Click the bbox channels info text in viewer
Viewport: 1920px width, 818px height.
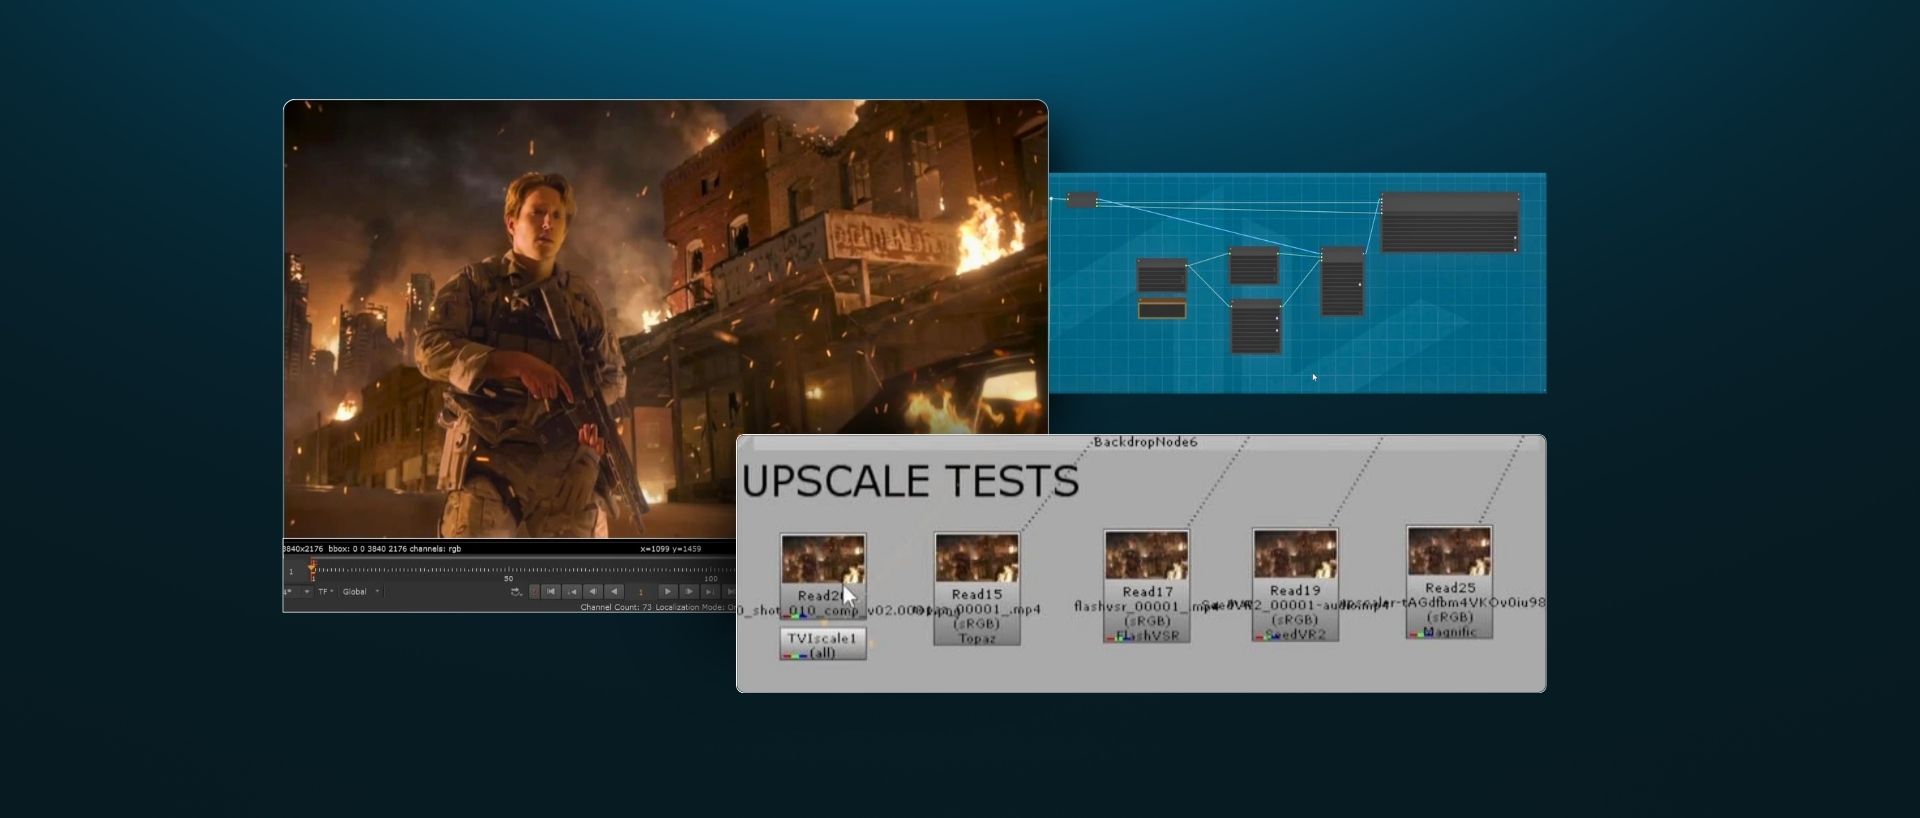[x=395, y=548]
